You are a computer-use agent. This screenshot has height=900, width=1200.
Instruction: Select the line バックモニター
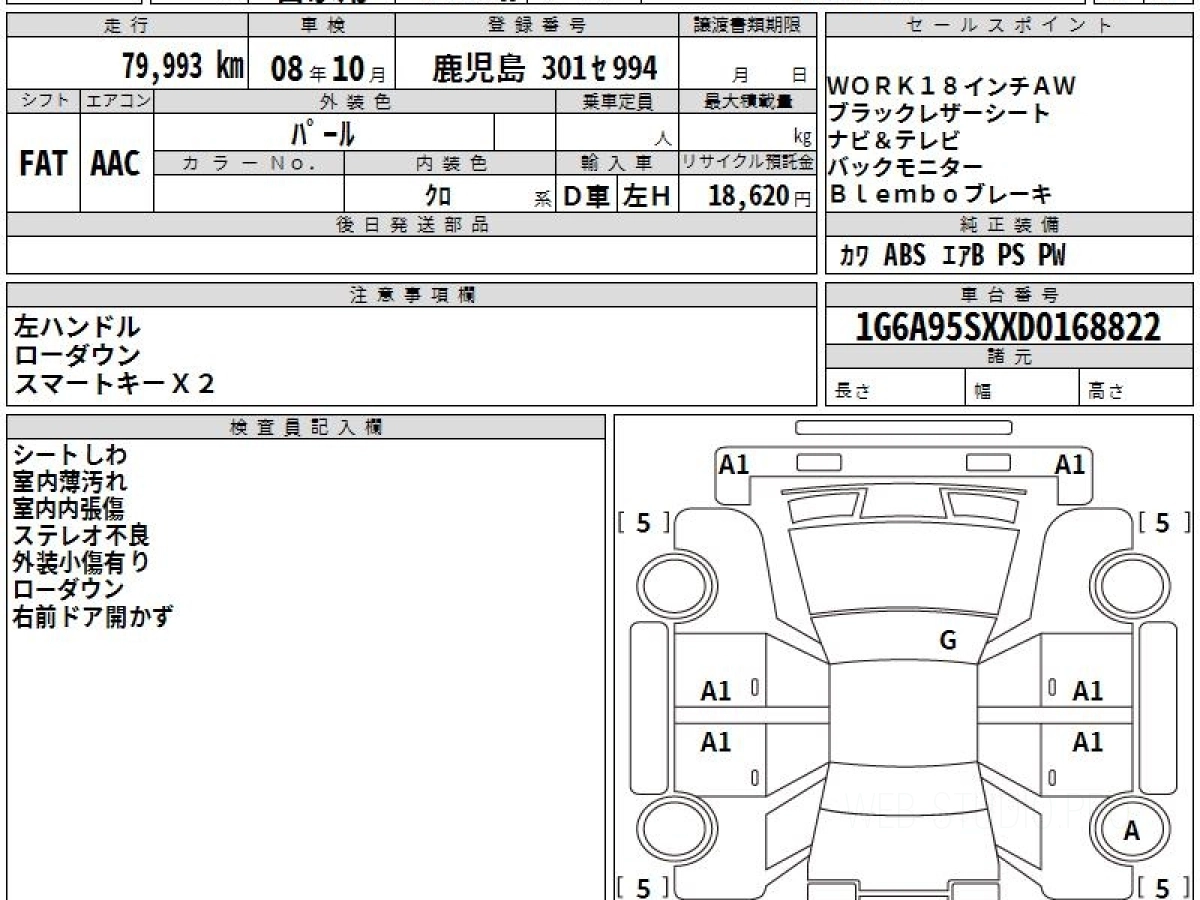905,167
